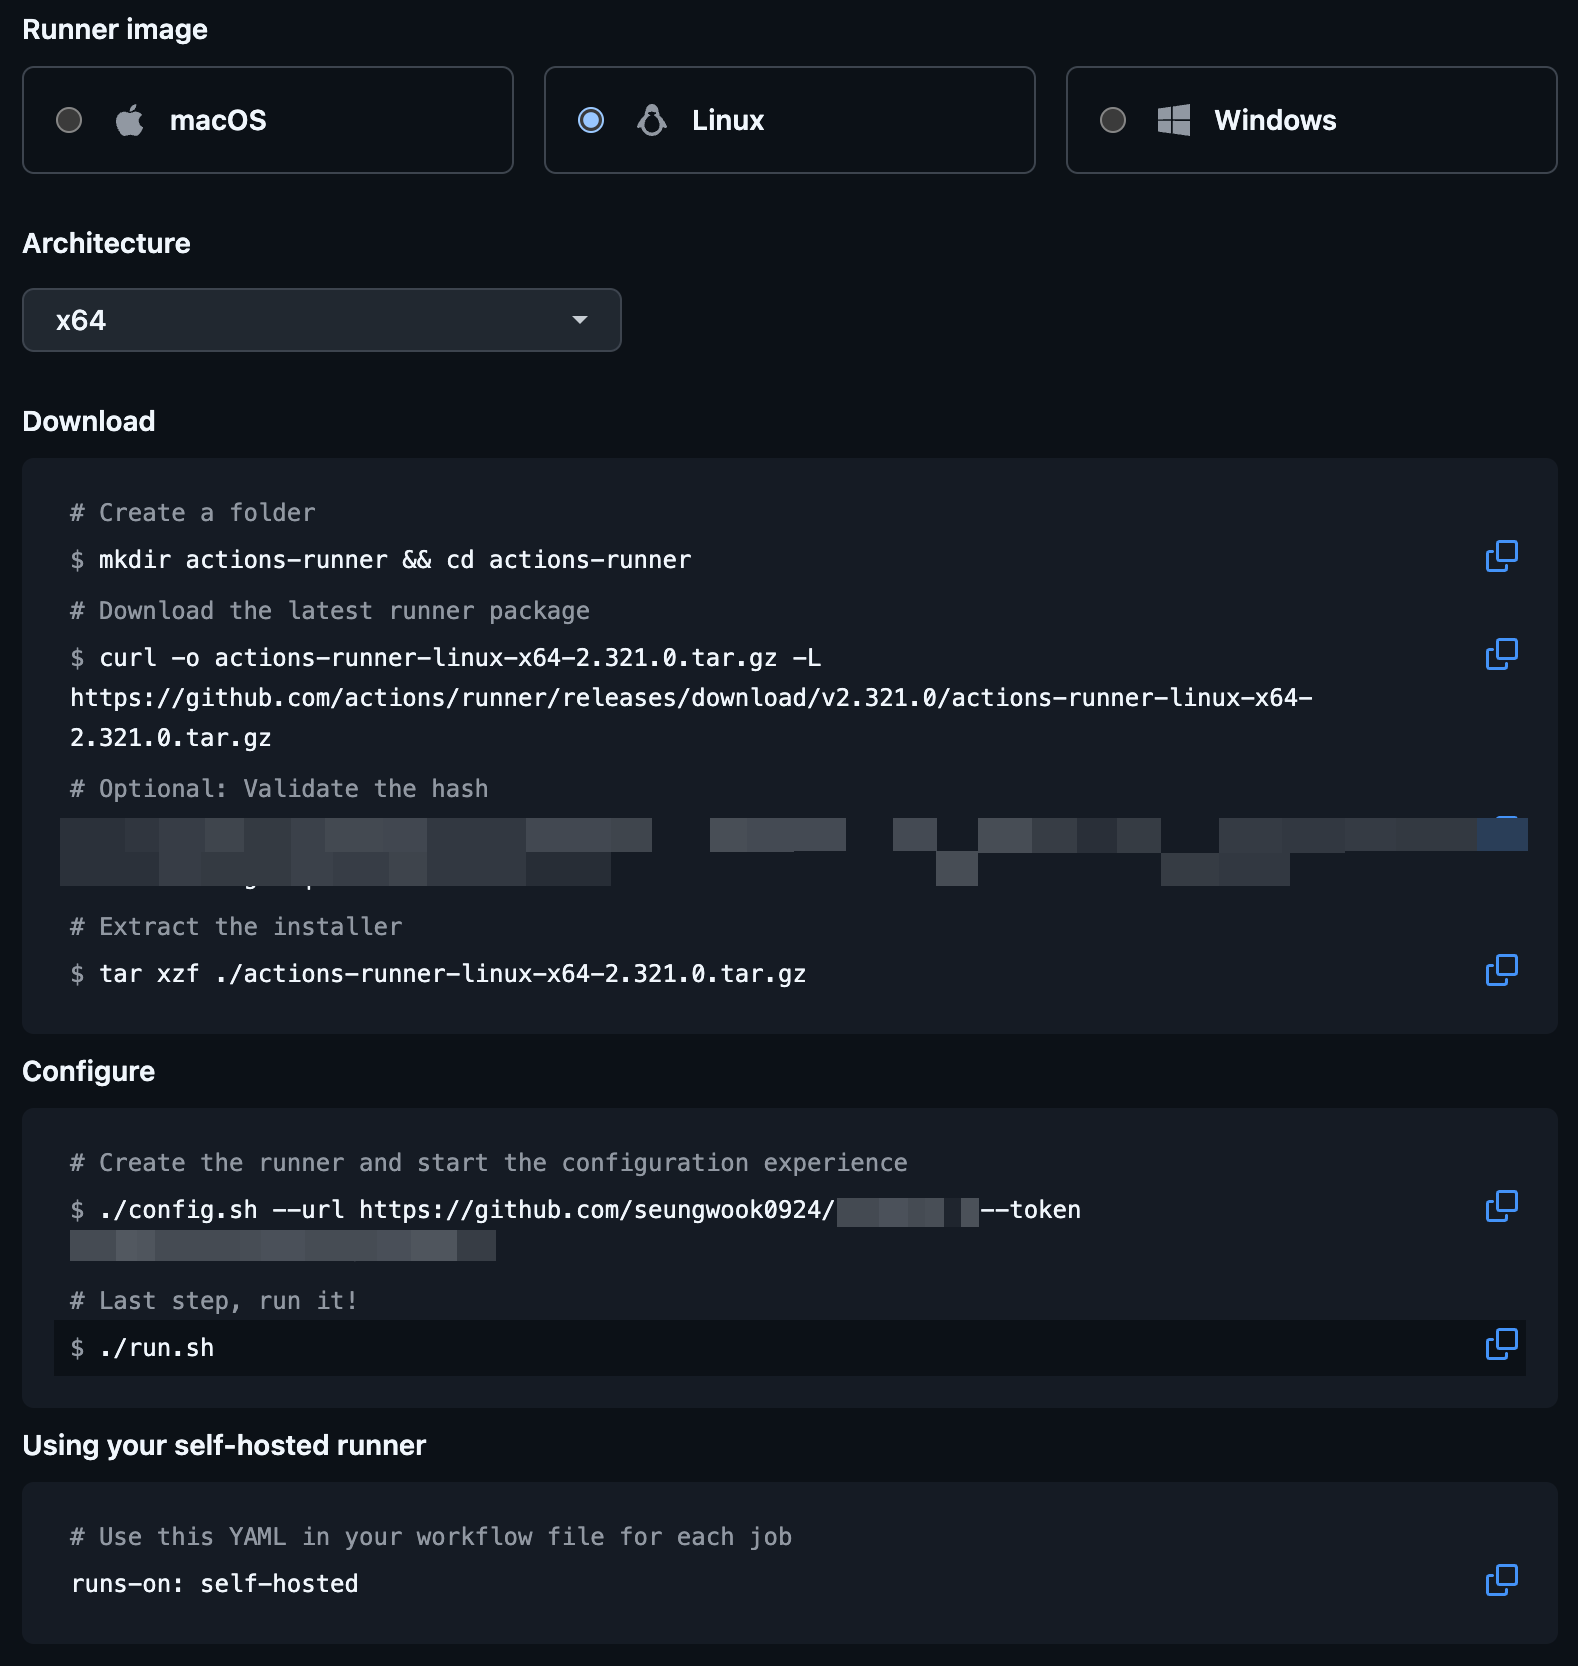Viewport: 1578px width, 1666px height.
Task: Select the Linux radio button
Action: [x=591, y=120]
